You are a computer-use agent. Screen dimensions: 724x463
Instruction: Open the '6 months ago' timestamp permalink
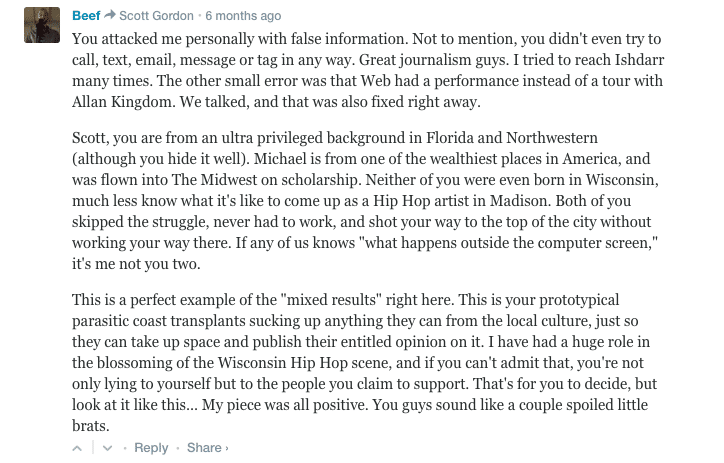[245, 16]
